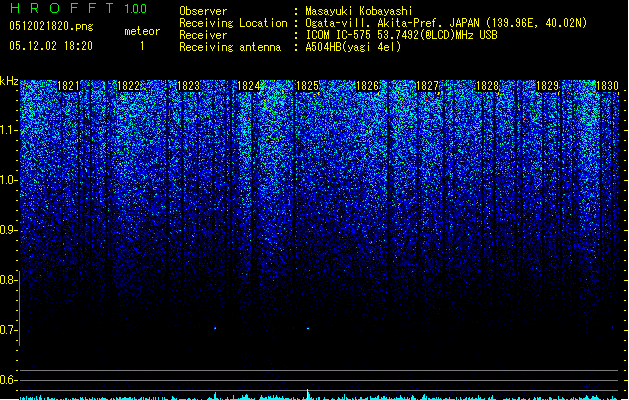The image size is (629, 400).
Task: Click the 0.8 kHz axis label
Action: click(x=8, y=280)
